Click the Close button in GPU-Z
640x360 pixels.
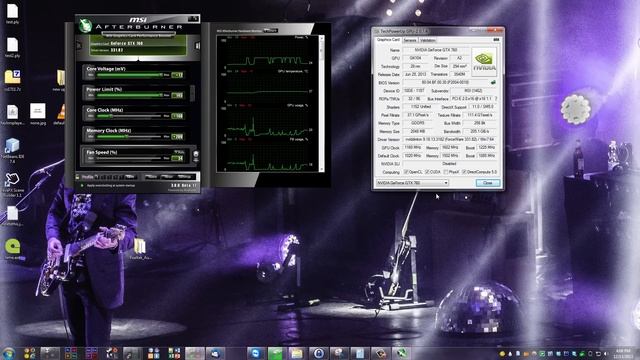(x=488, y=183)
